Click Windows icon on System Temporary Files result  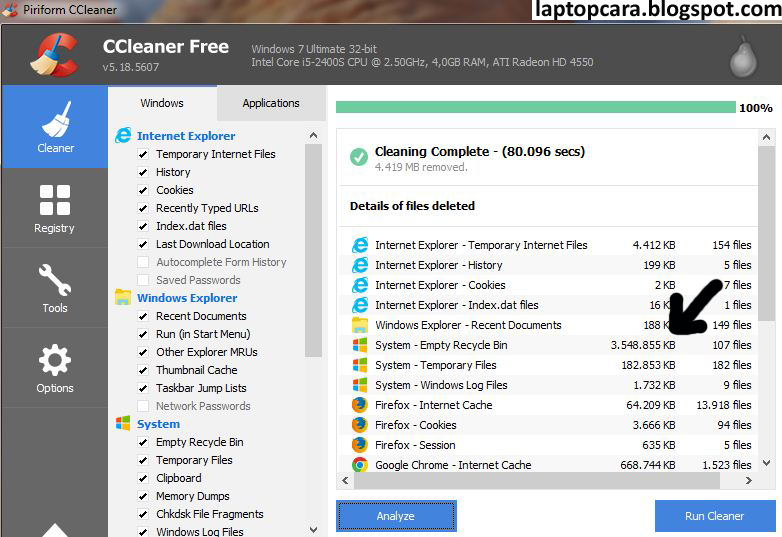tap(360, 365)
